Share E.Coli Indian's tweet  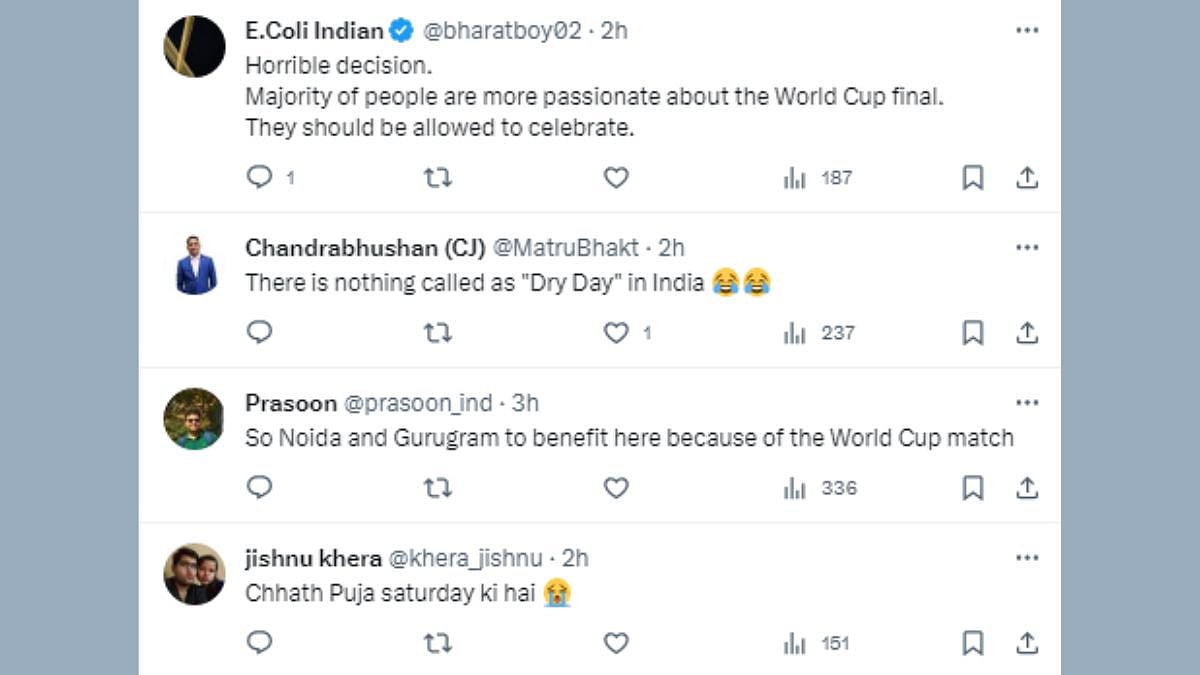pyautogui.click(x=1026, y=178)
